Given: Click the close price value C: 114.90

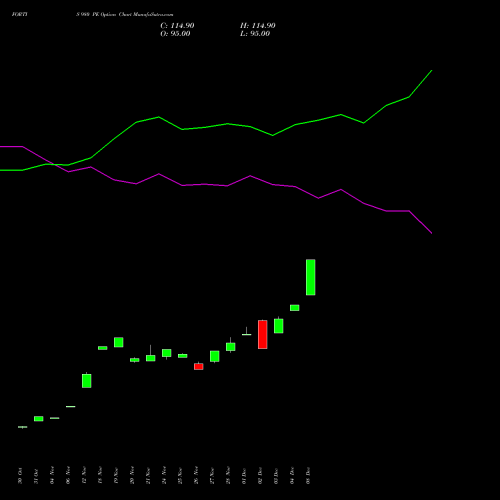Looking at the screenshot, I should (177, 26).
